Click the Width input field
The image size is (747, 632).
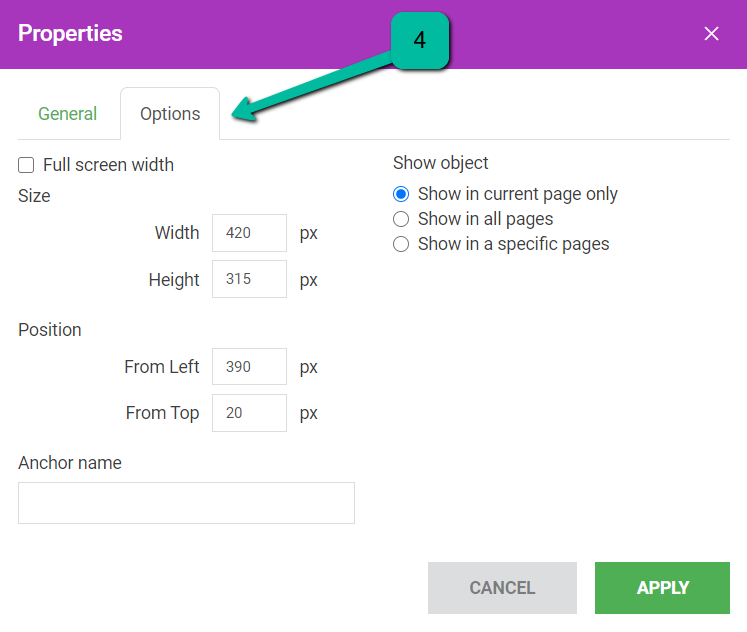(x=249, y=233)
